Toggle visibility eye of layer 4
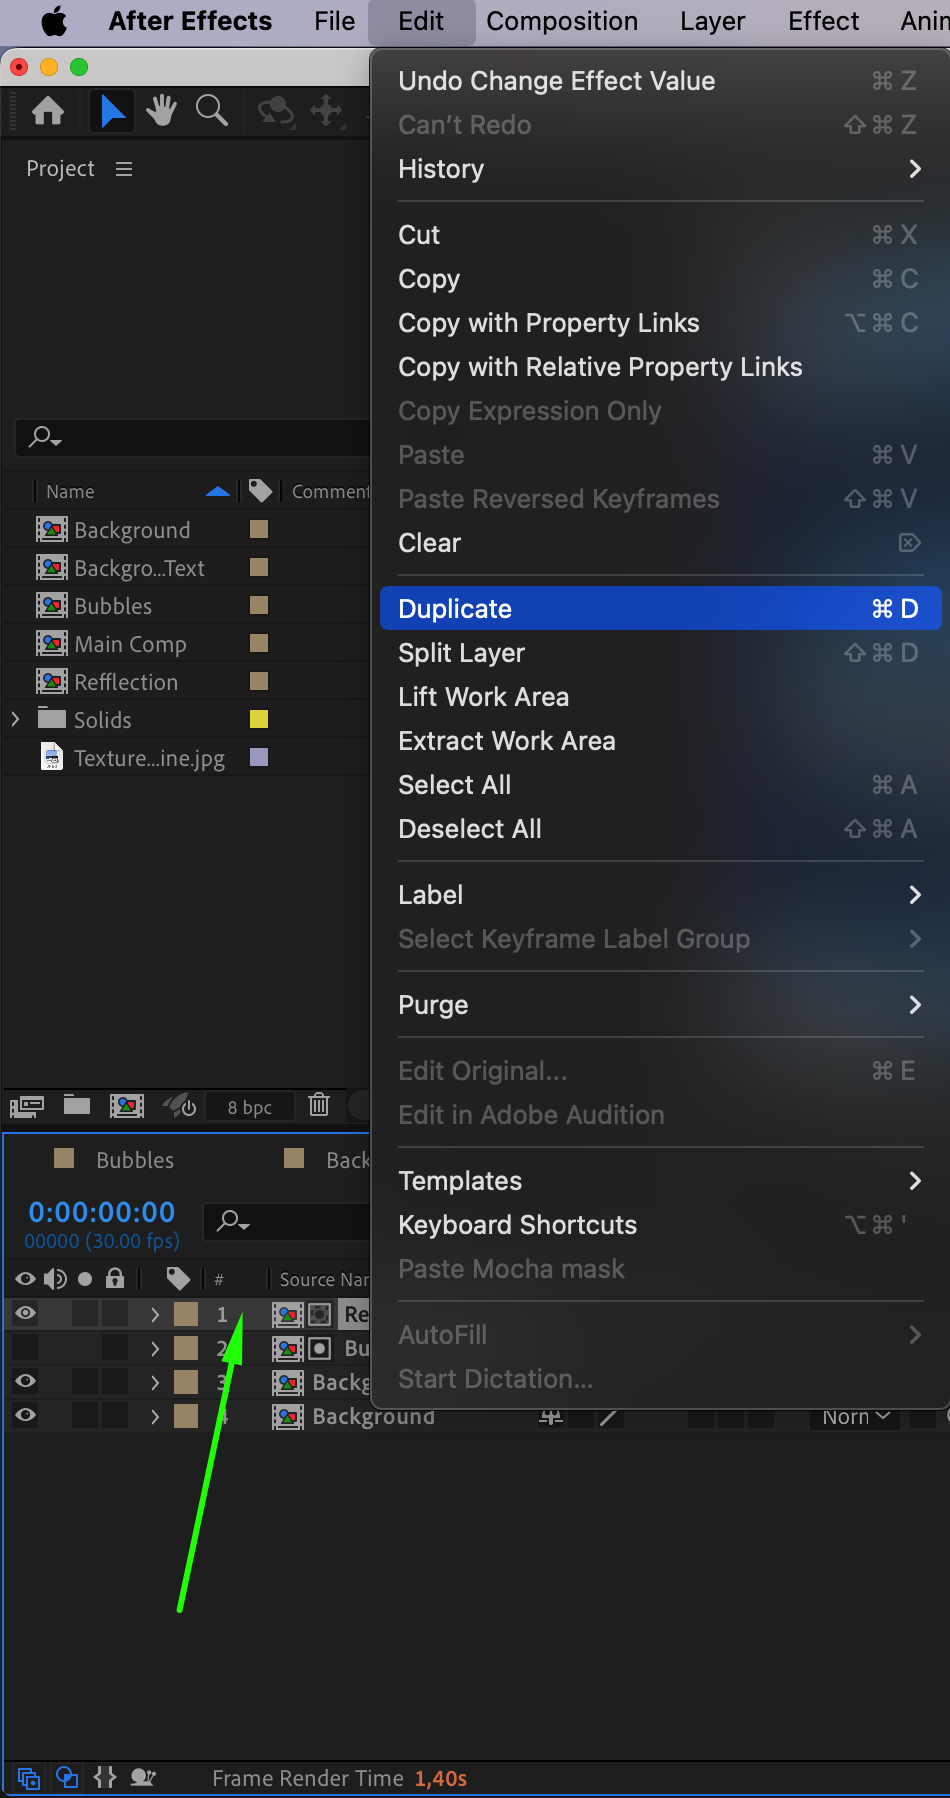 (x=26, y=1415)
